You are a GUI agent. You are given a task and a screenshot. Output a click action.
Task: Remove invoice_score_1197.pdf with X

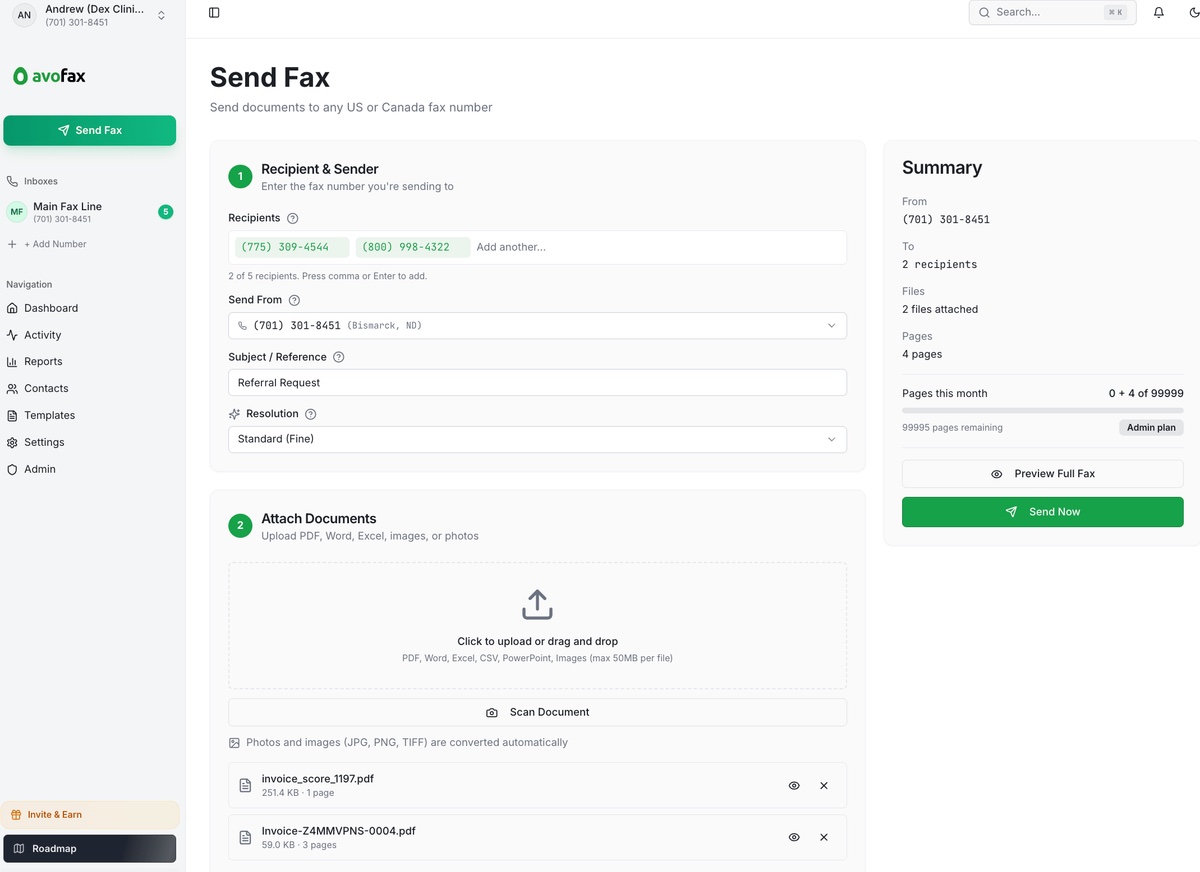(x=824, y=786)
